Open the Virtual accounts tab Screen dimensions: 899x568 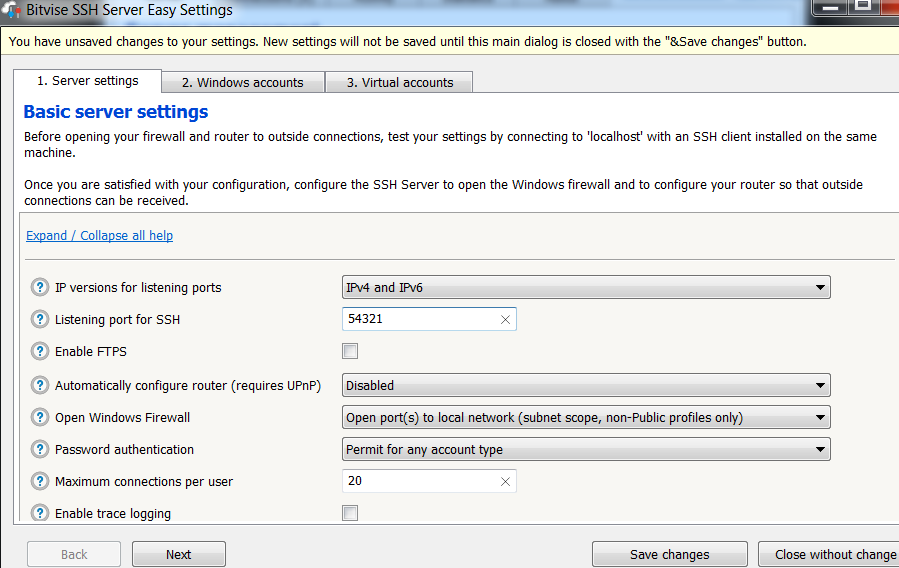pos(399,83)
